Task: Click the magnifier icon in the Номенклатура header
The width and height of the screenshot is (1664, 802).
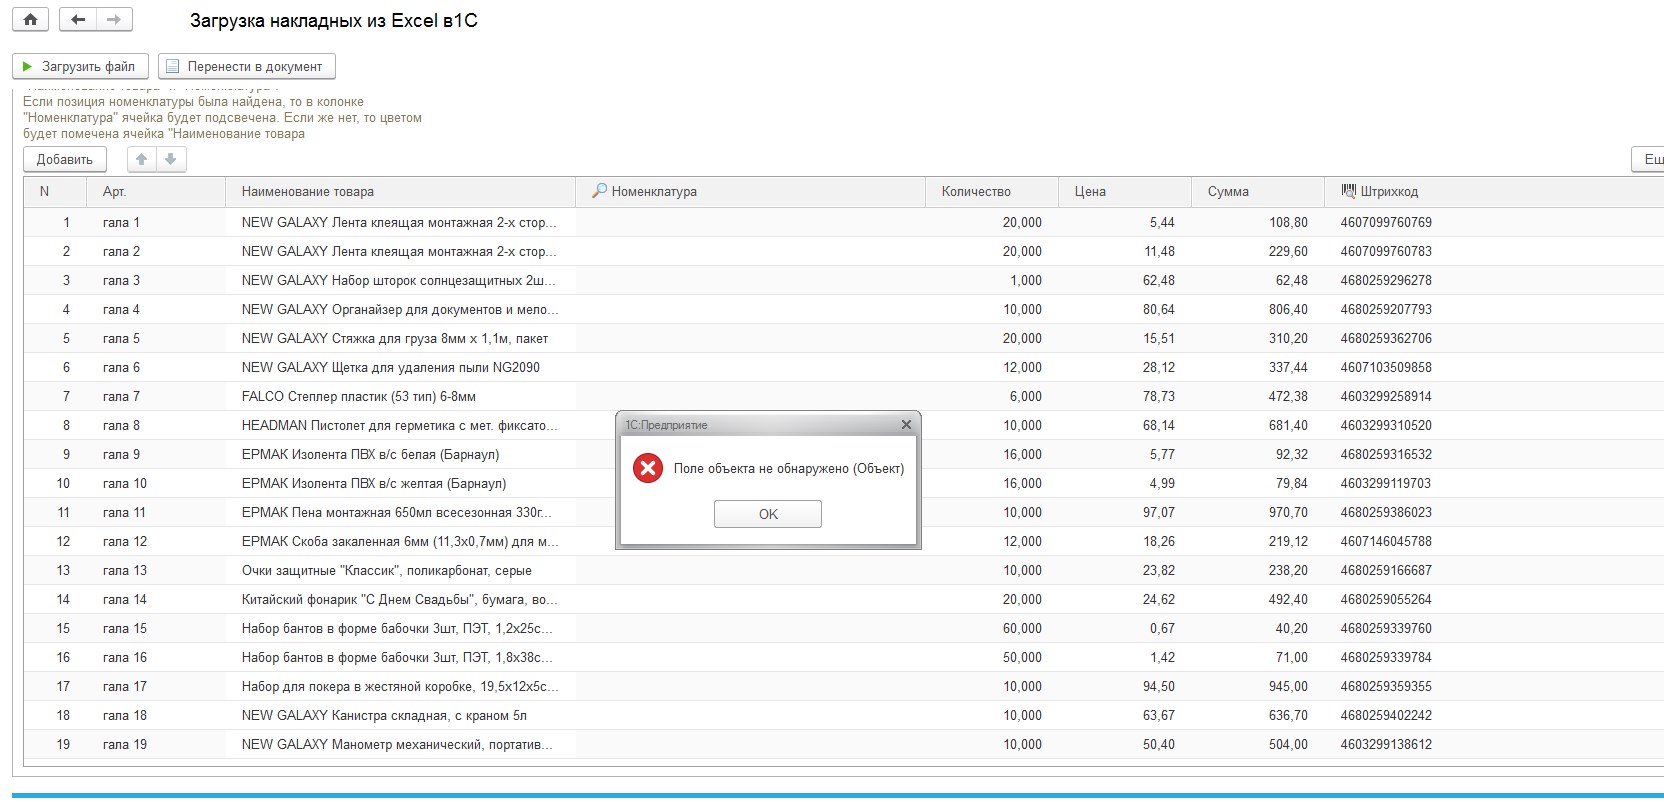Action: [600, 190]
